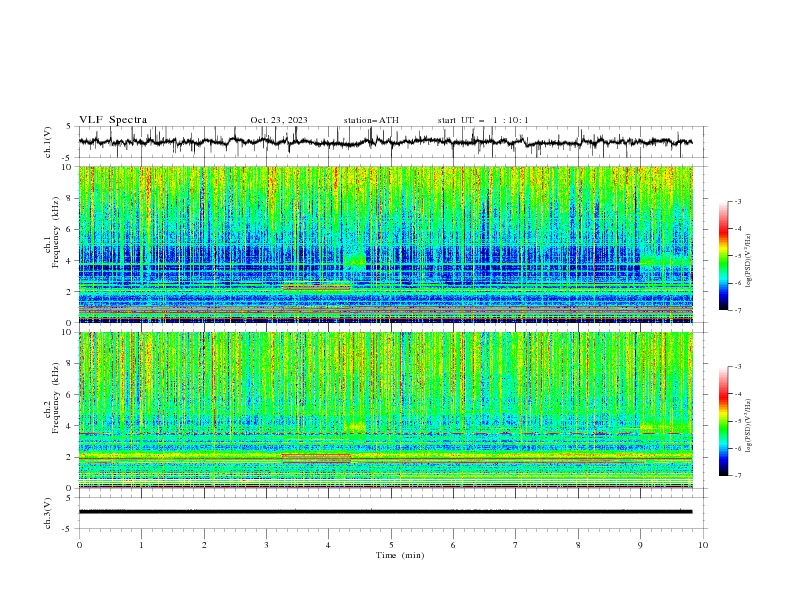
Task: Click the ch.2 "Frequency (kHz)" axis label
Action: [56, 398]
